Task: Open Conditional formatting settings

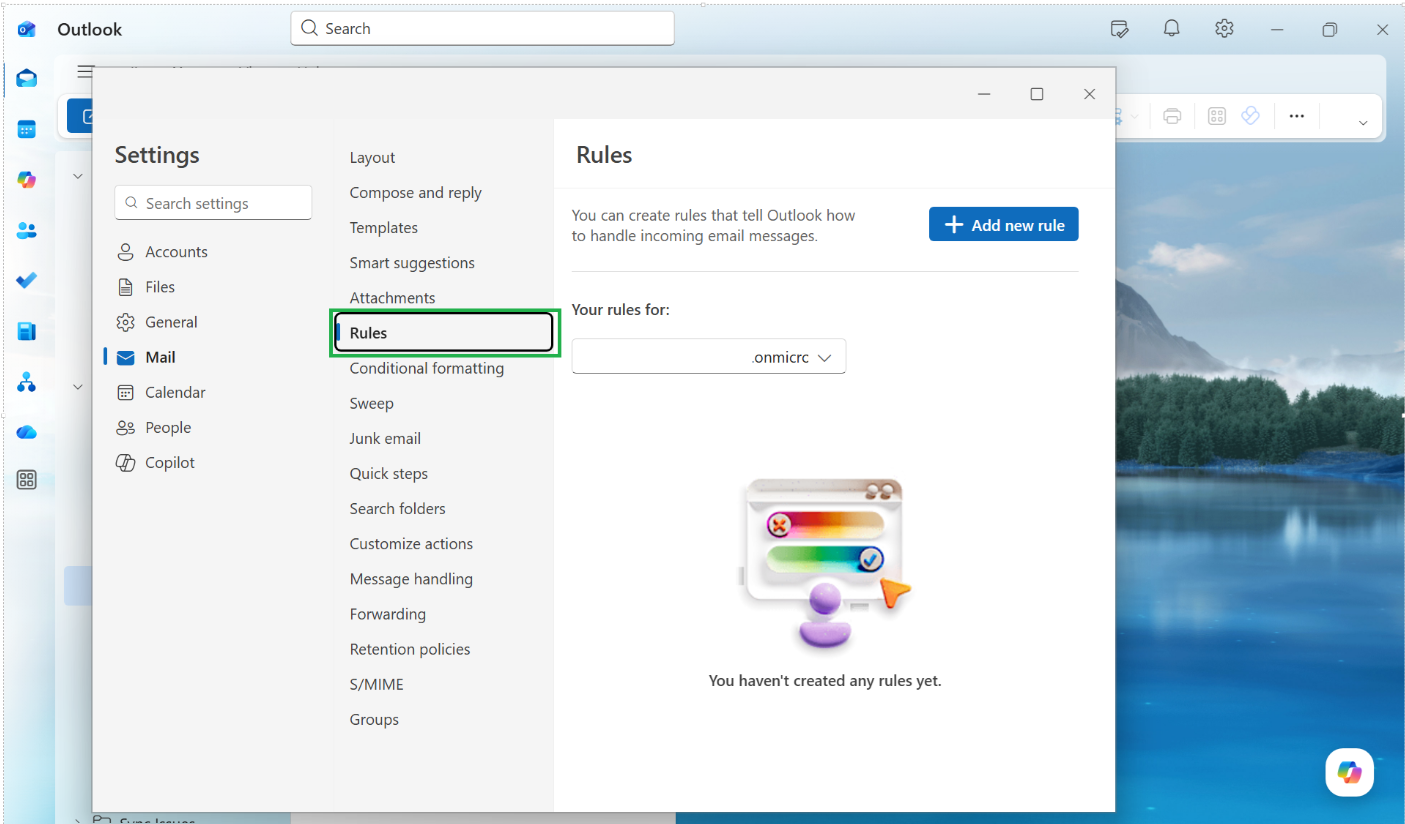Action: 427,368
